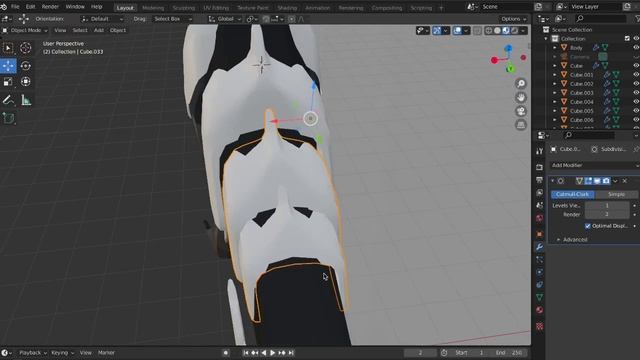Open the Material properties tab

[540, 310]
